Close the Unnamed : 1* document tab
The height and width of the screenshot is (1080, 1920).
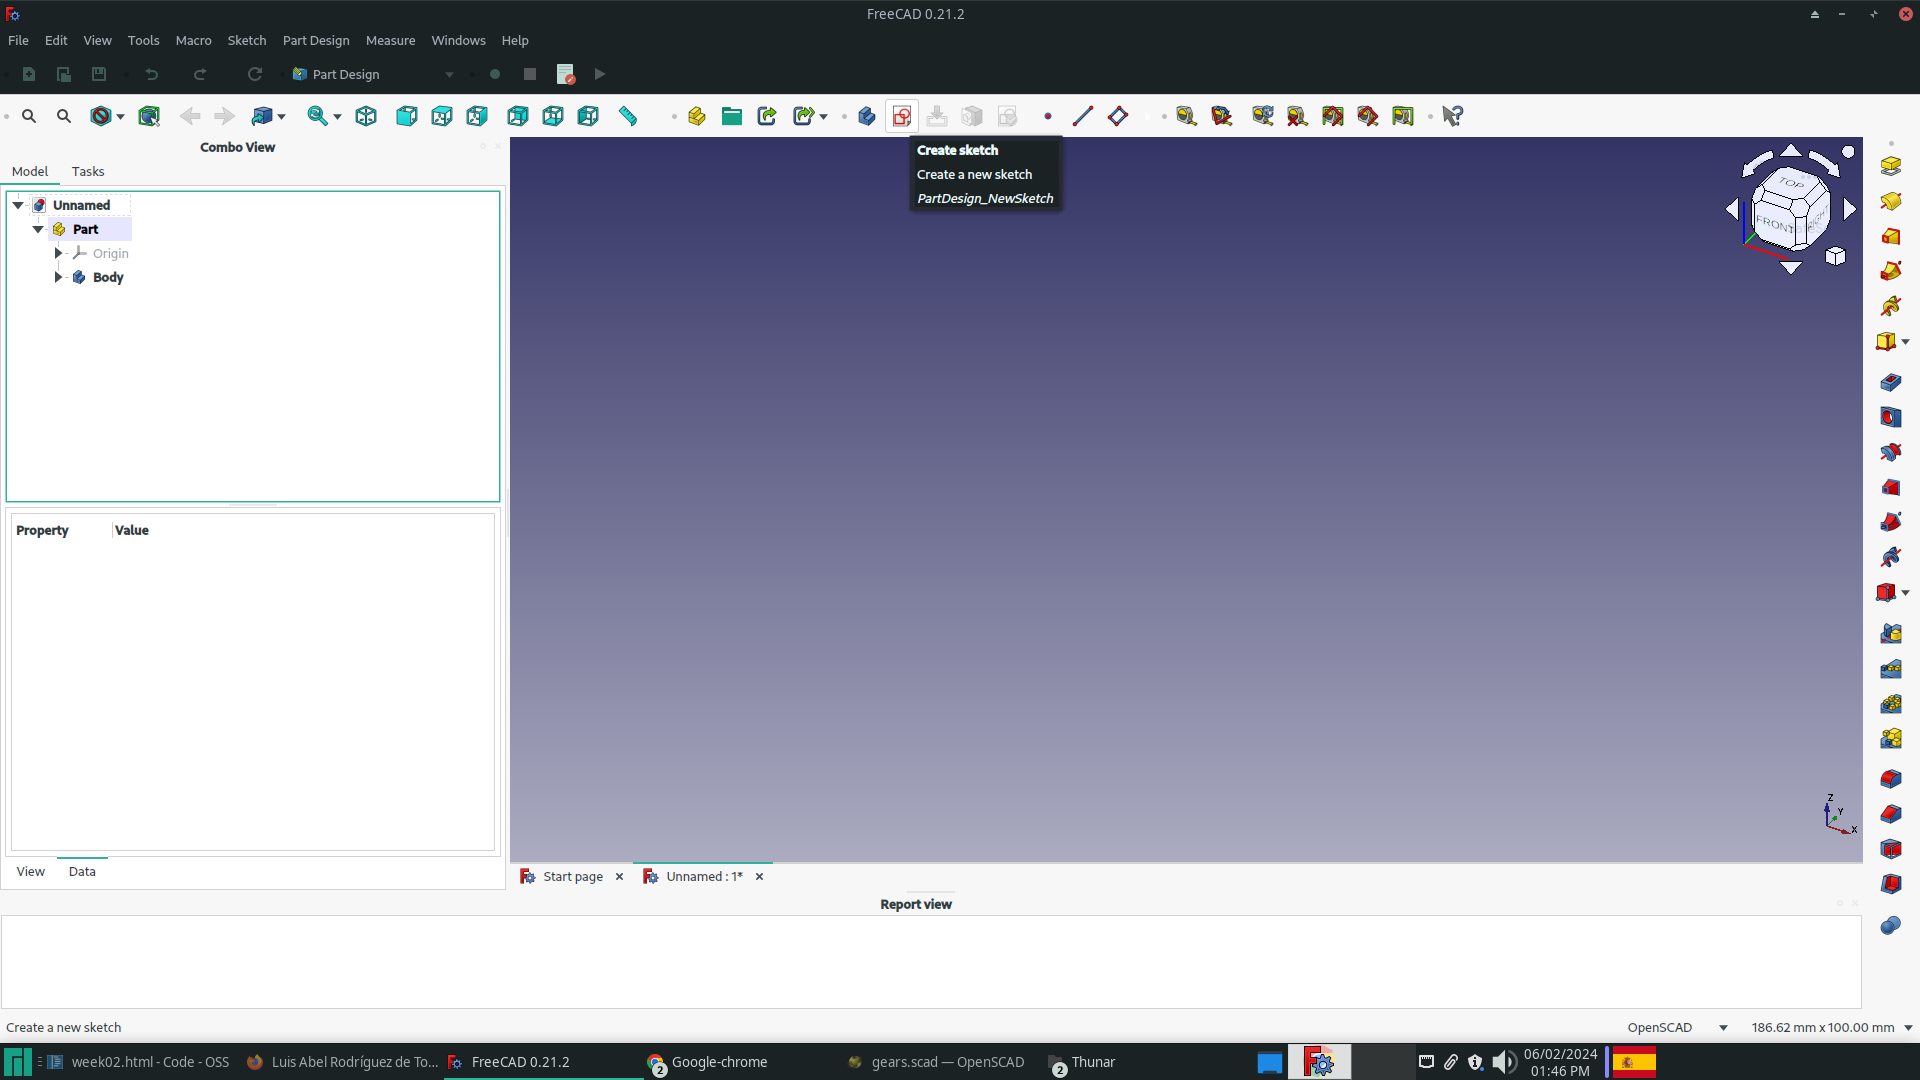pyautogui.click(x=760, y=877)
